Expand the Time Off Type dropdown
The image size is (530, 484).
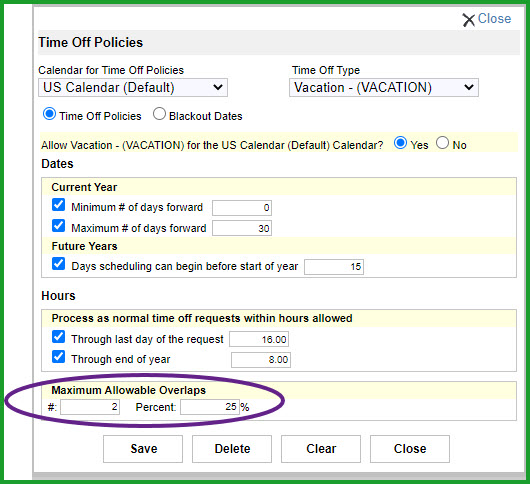(384, 88)
